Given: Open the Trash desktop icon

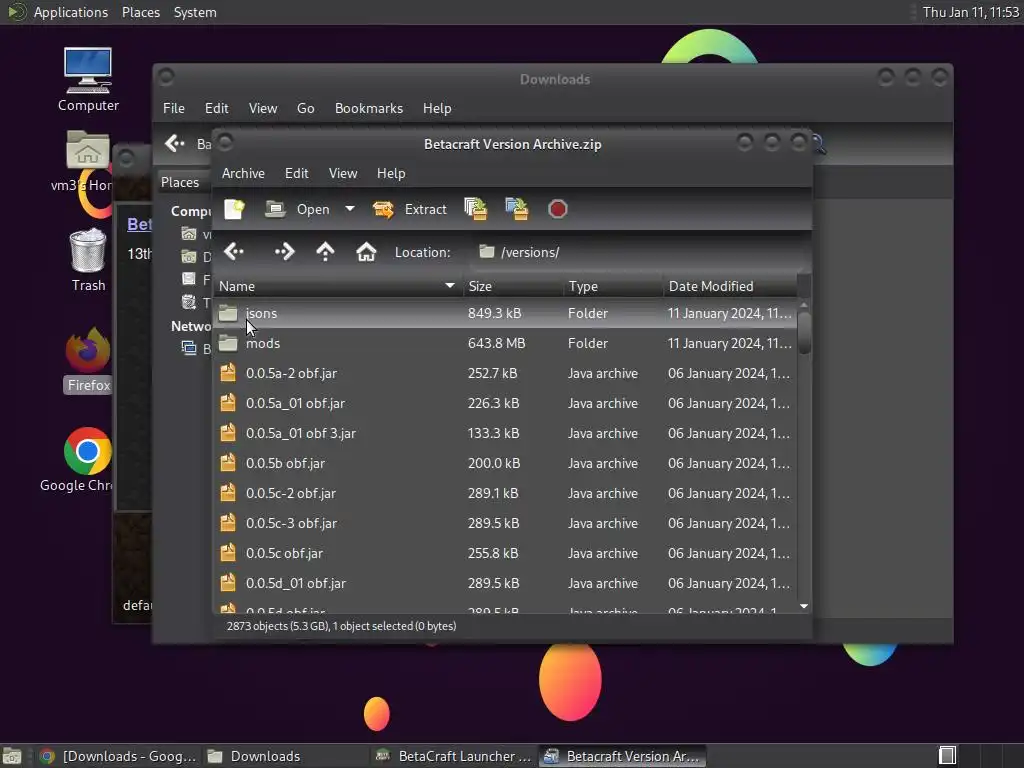Looking at the screenshot, I should tap(88, 260).
